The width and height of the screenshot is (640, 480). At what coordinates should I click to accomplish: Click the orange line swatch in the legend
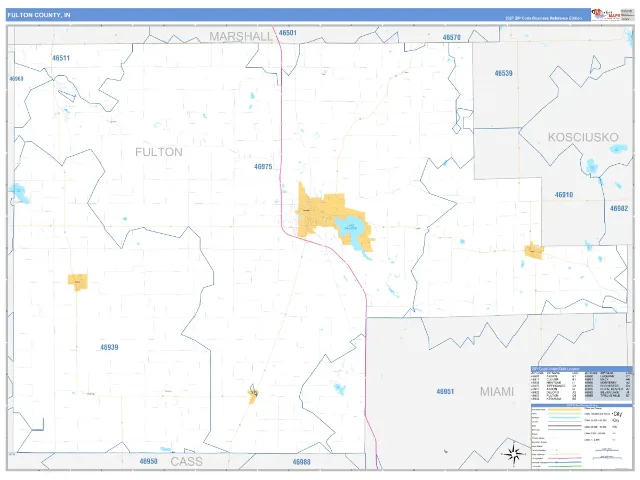pos(564,409)
